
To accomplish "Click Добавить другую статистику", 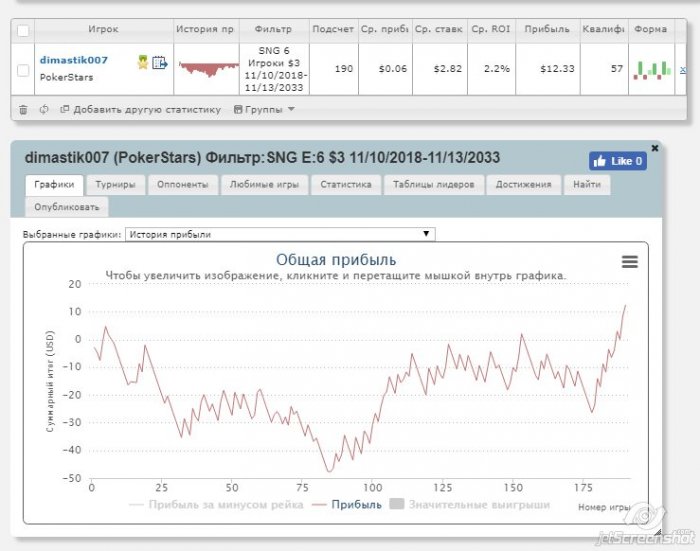I will click(141, 109).
